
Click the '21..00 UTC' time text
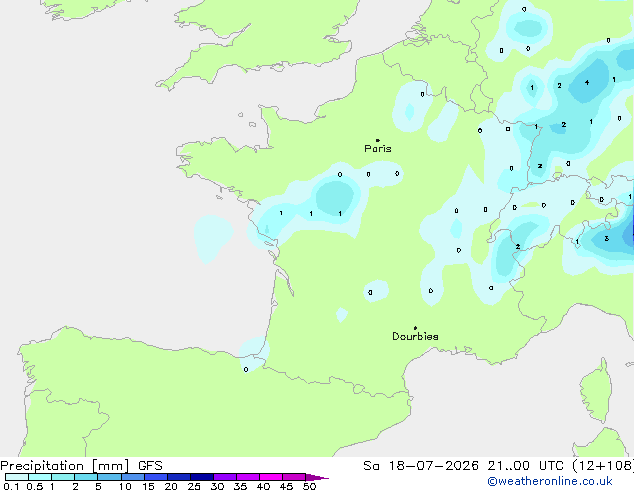pos(526,466)
